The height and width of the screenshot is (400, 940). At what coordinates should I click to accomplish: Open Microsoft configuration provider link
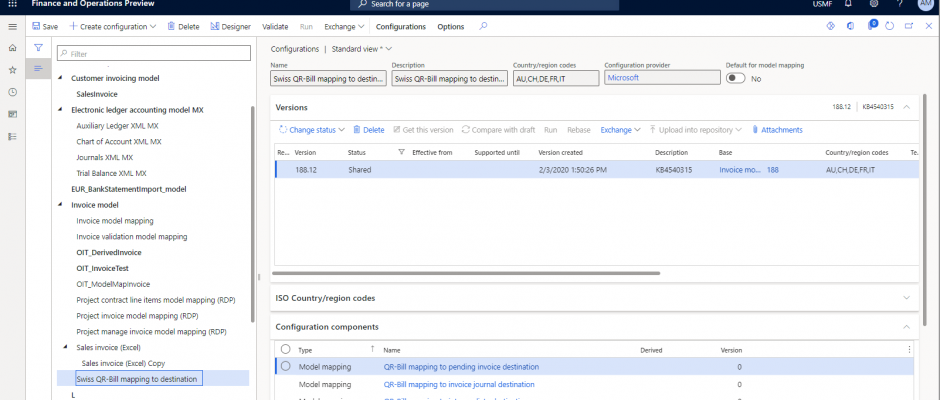[623, 77]
